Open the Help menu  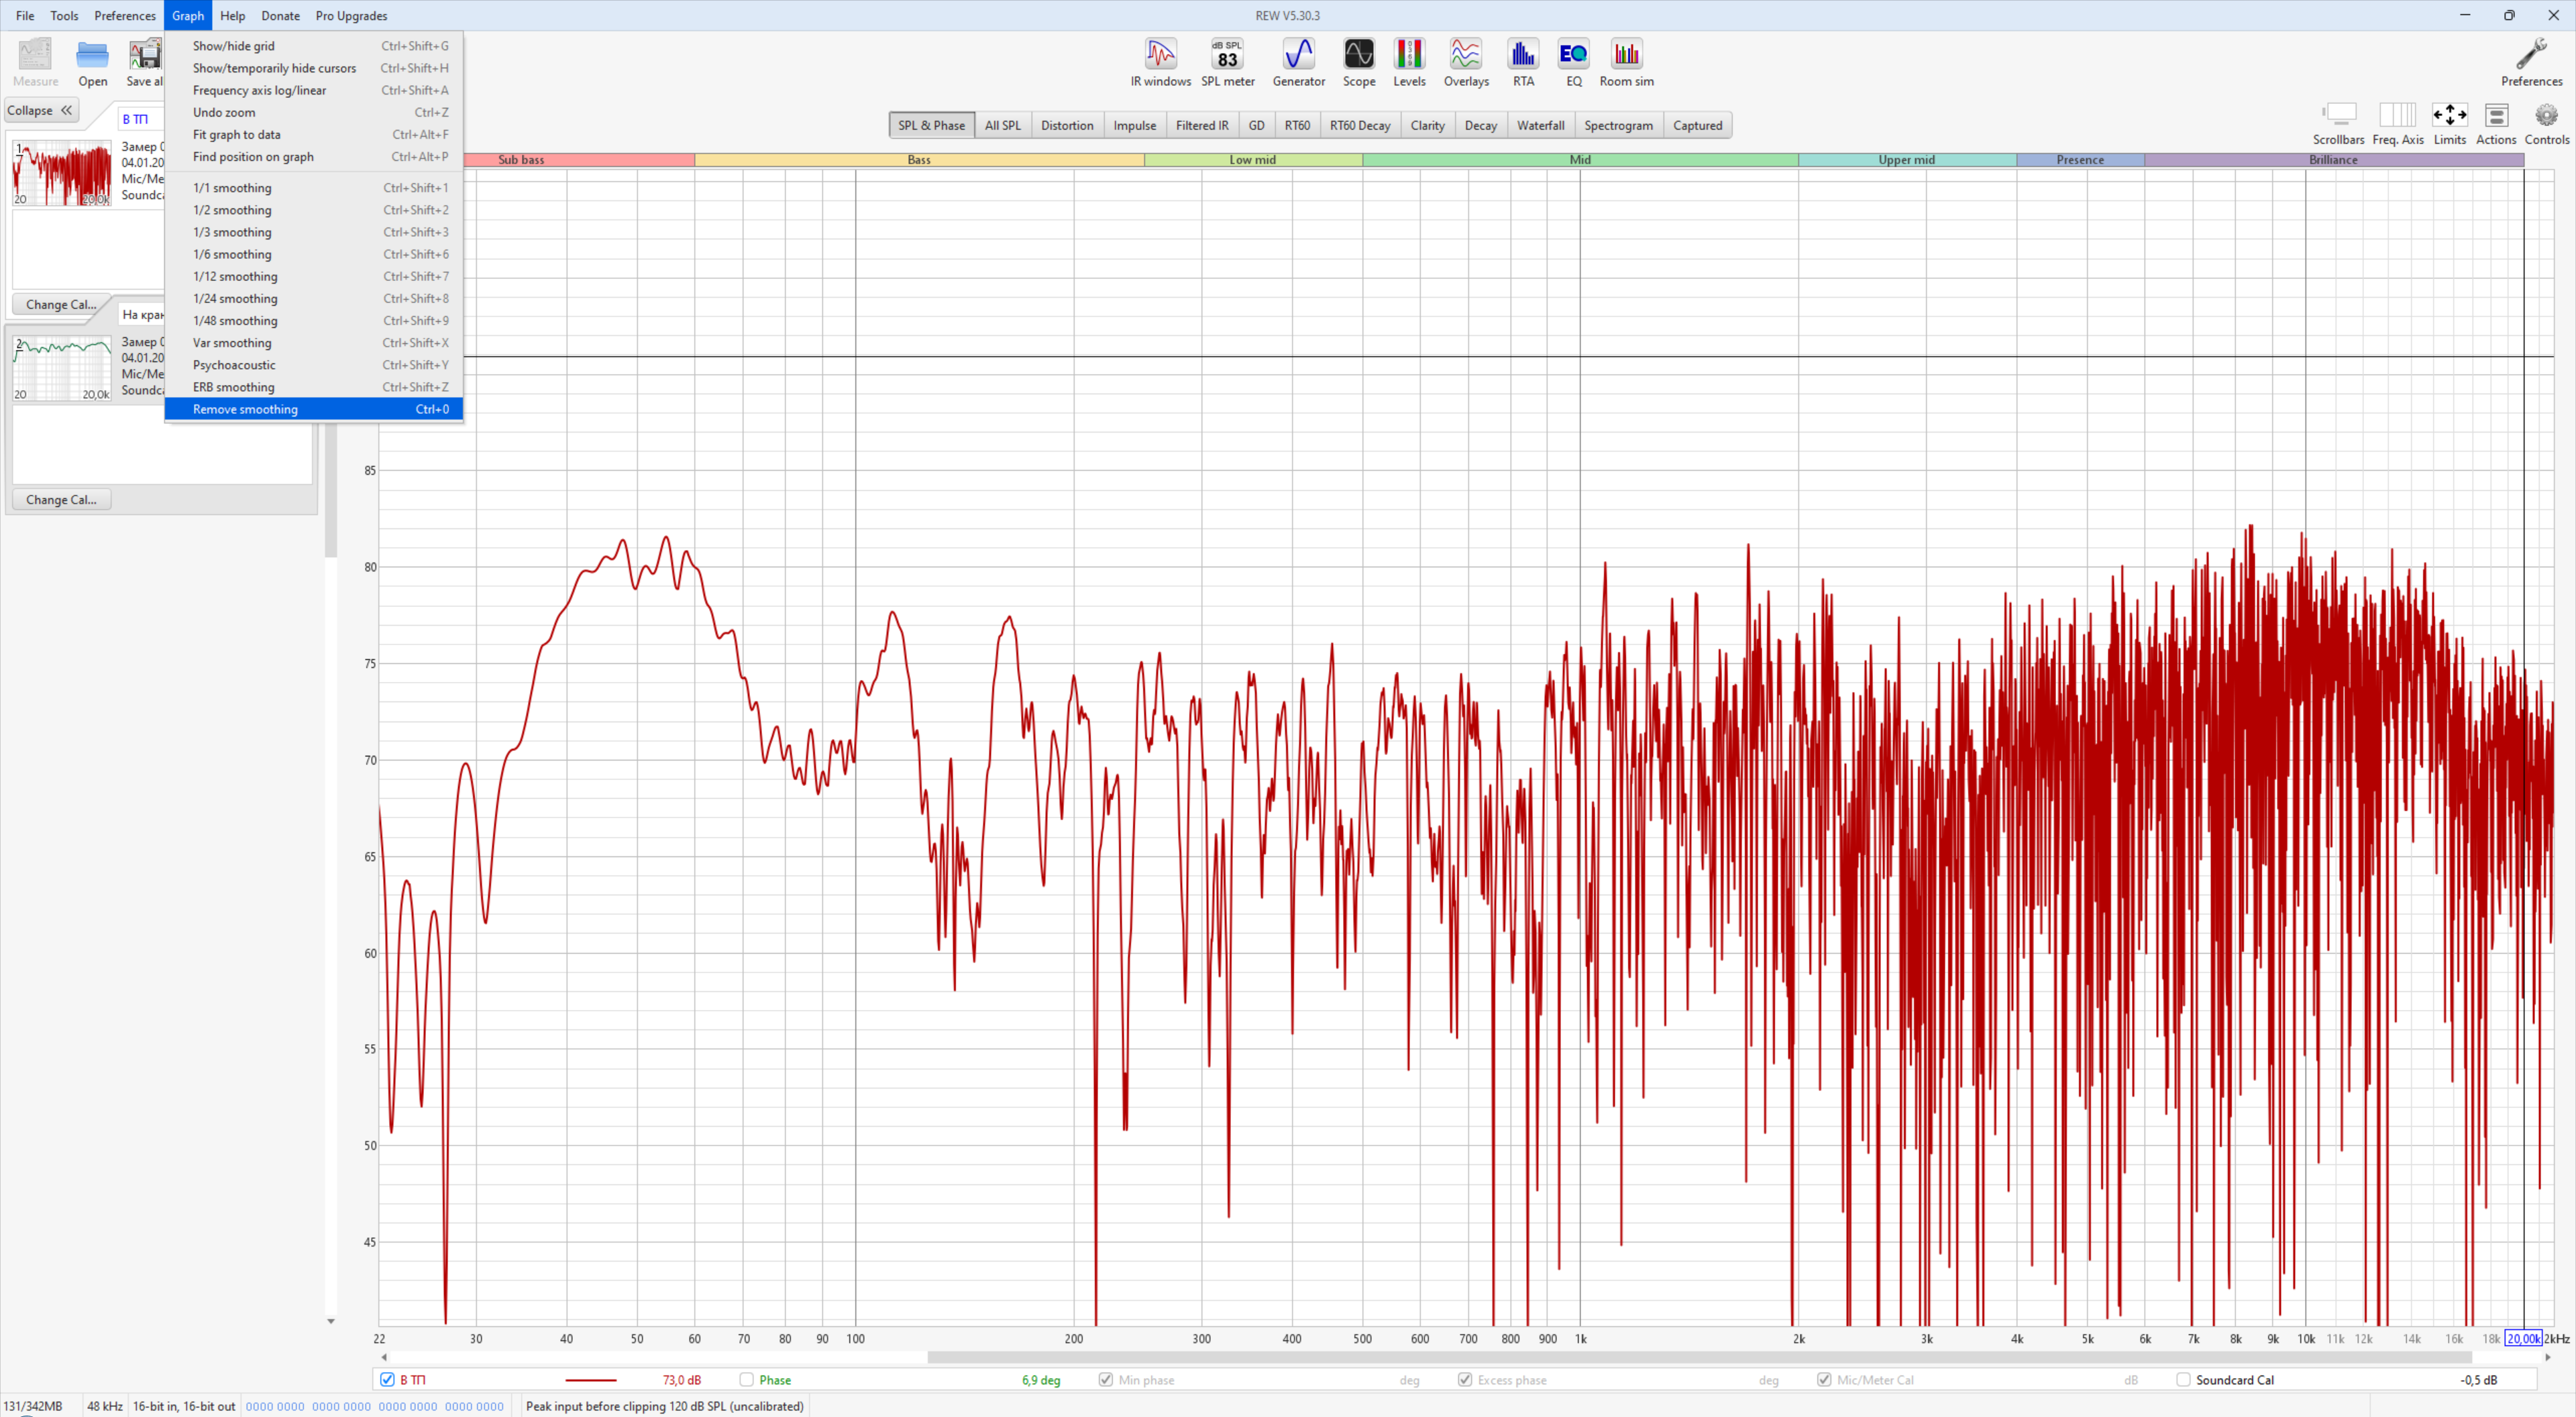click(232, 15)
